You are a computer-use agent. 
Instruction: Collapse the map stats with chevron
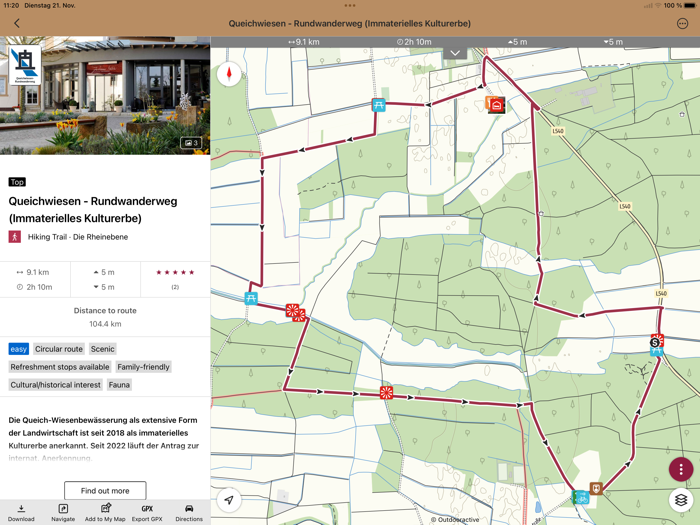455,53
